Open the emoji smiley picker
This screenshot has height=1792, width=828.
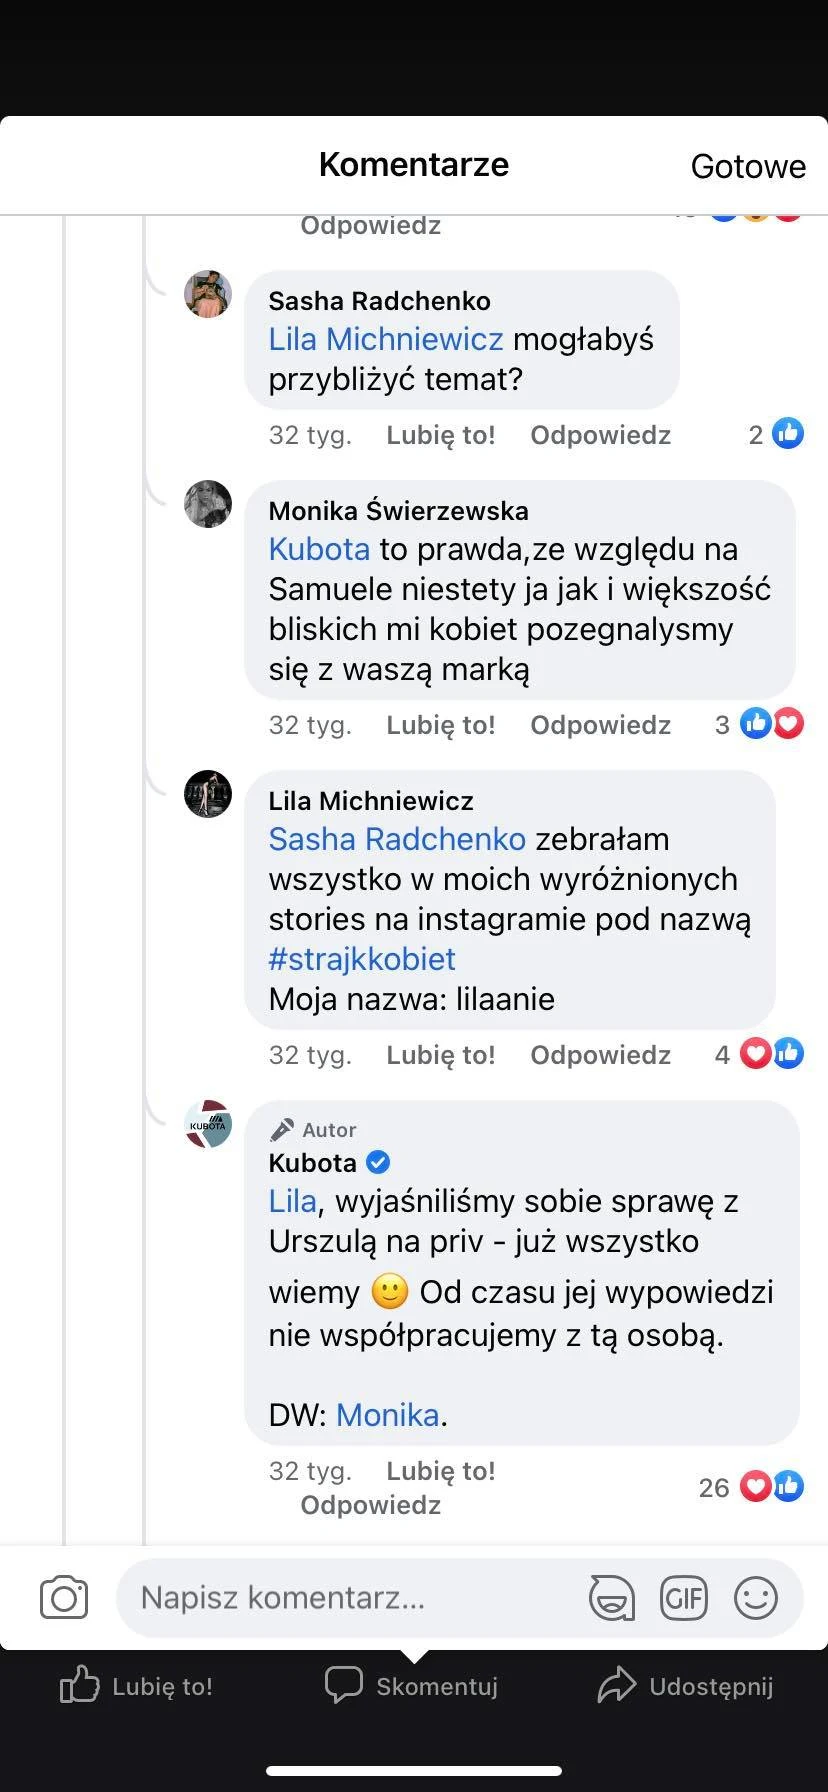coord(755,1597)
